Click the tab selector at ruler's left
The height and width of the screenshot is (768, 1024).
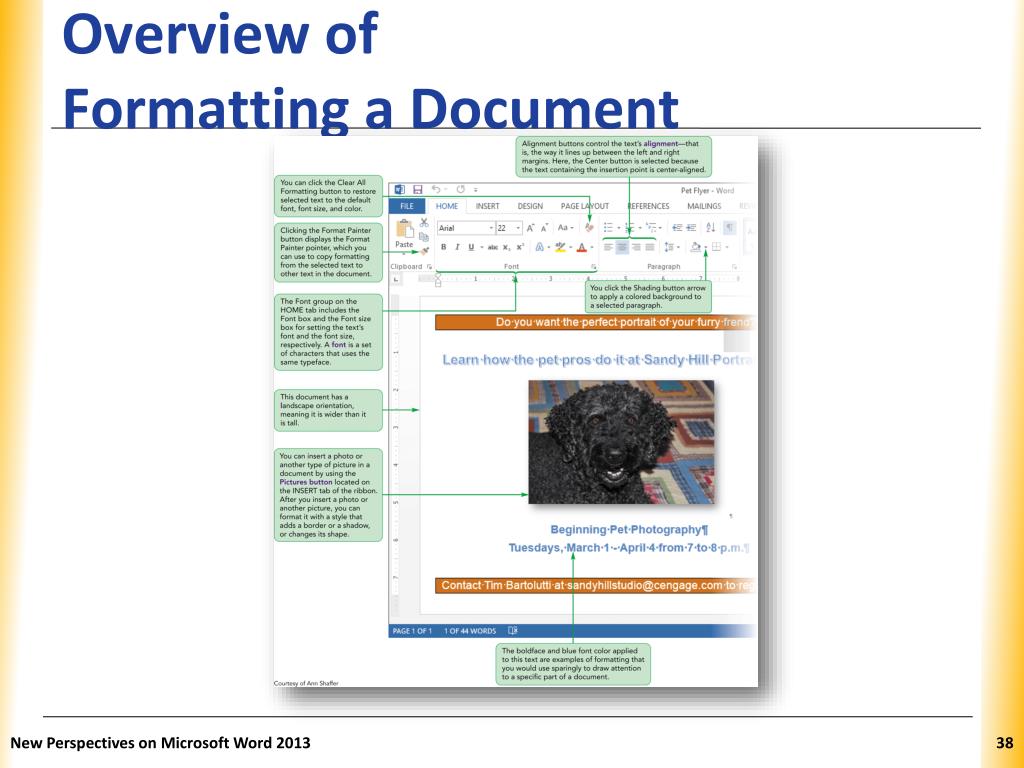coord(396,280)
